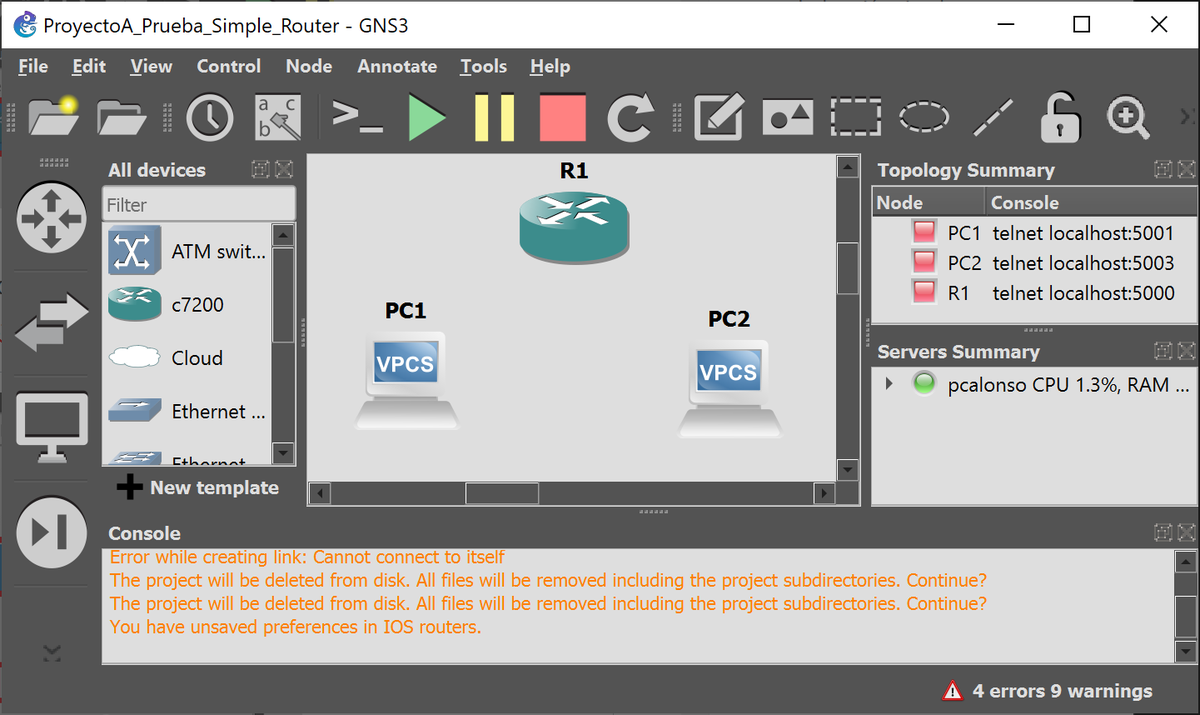Open the Tools menu
The height and width of the screenshot is (715, 1200).
(484, 66)
